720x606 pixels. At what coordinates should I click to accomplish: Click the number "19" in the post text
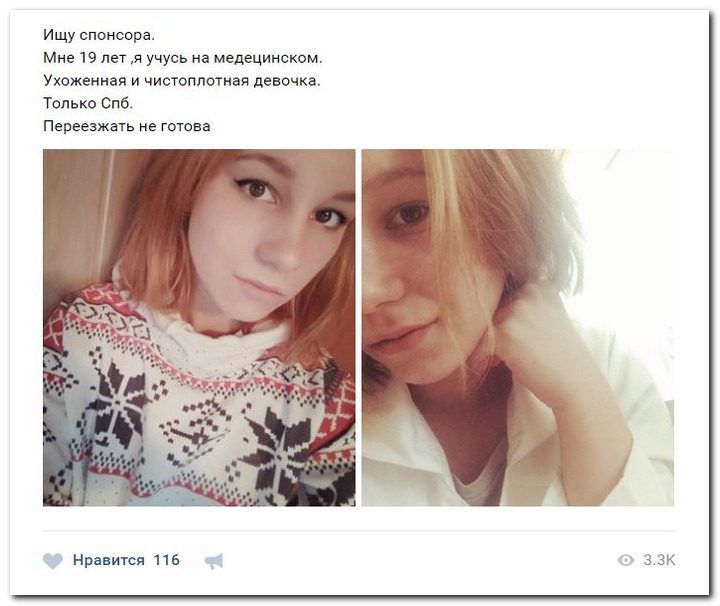[88, 58]
